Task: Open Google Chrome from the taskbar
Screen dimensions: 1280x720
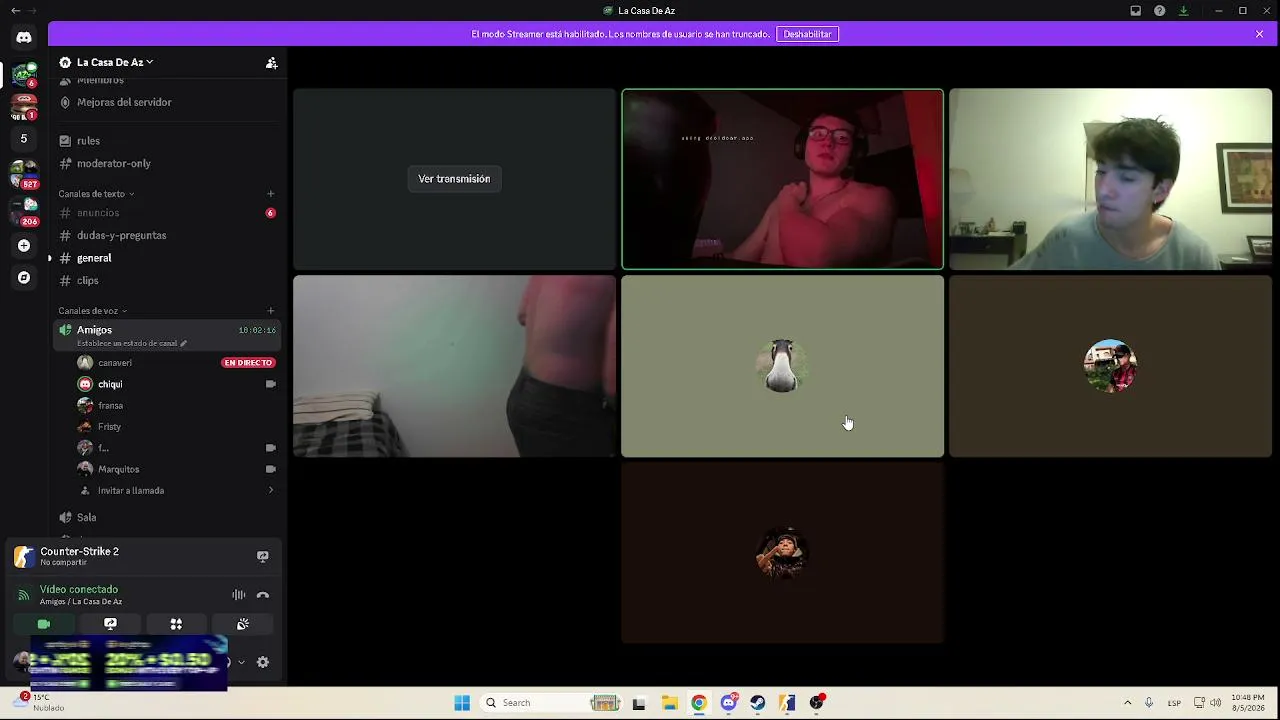Action: tap(699, 703)
